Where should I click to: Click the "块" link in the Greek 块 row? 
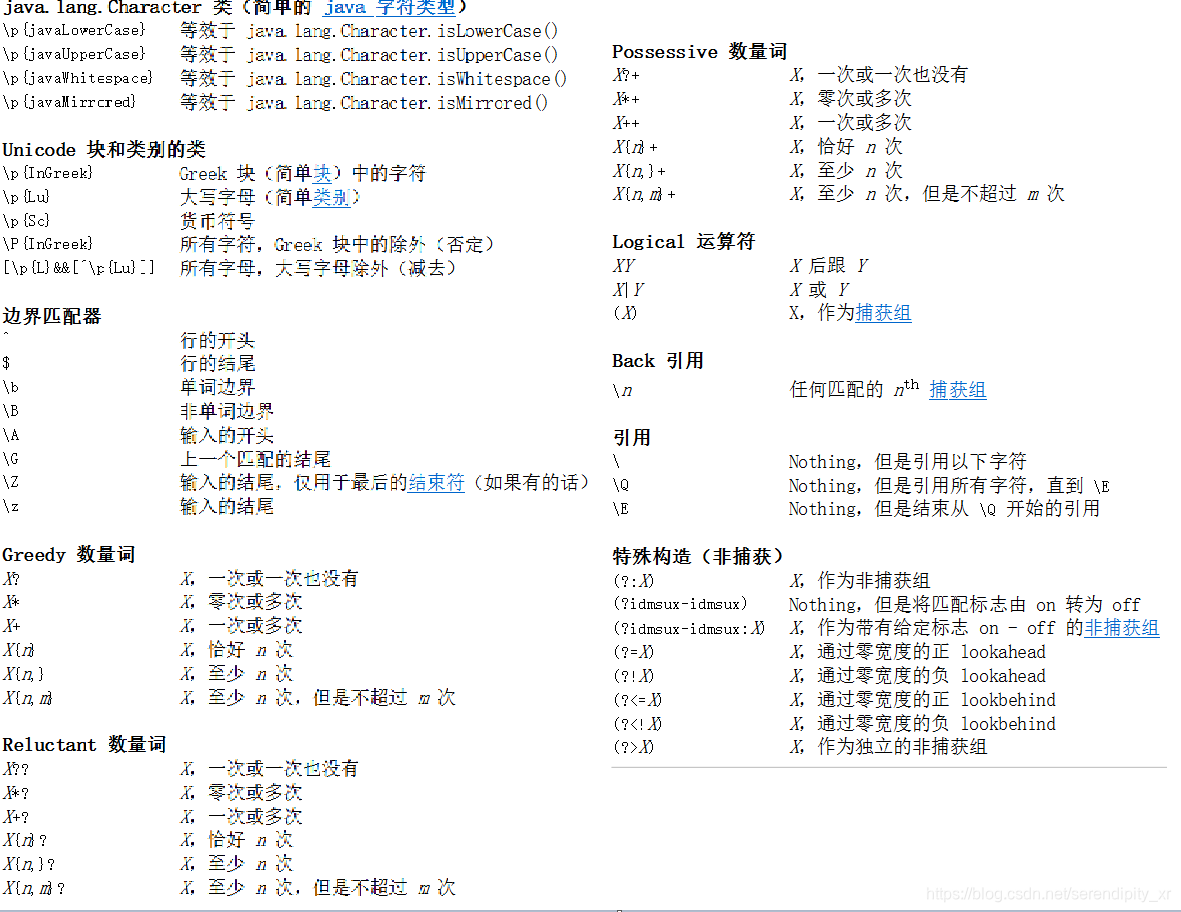click(320, 173)
